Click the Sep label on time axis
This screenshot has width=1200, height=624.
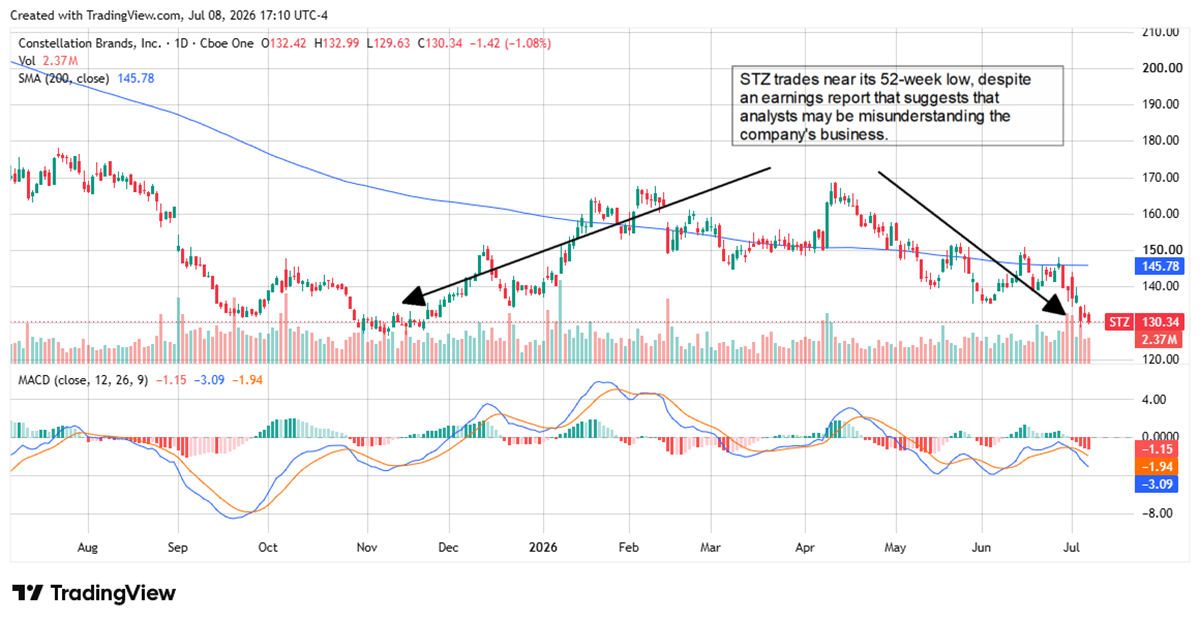coord(178,548)
